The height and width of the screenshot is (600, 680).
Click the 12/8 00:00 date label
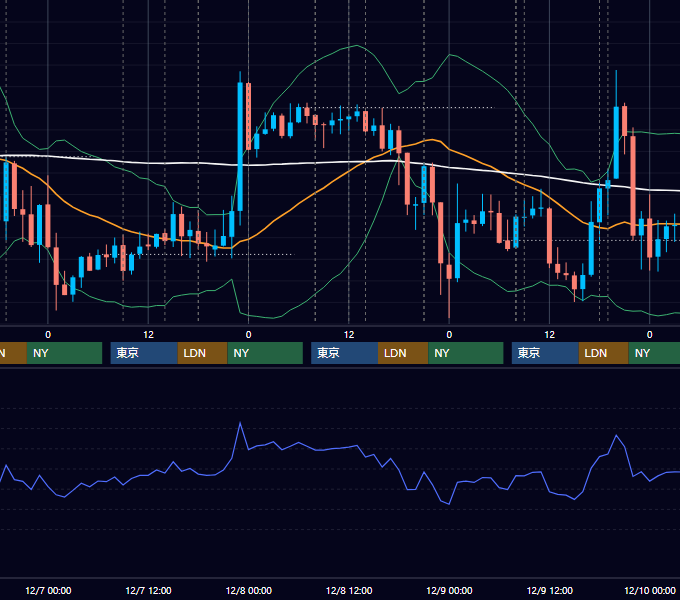click(x=248, y=590)
